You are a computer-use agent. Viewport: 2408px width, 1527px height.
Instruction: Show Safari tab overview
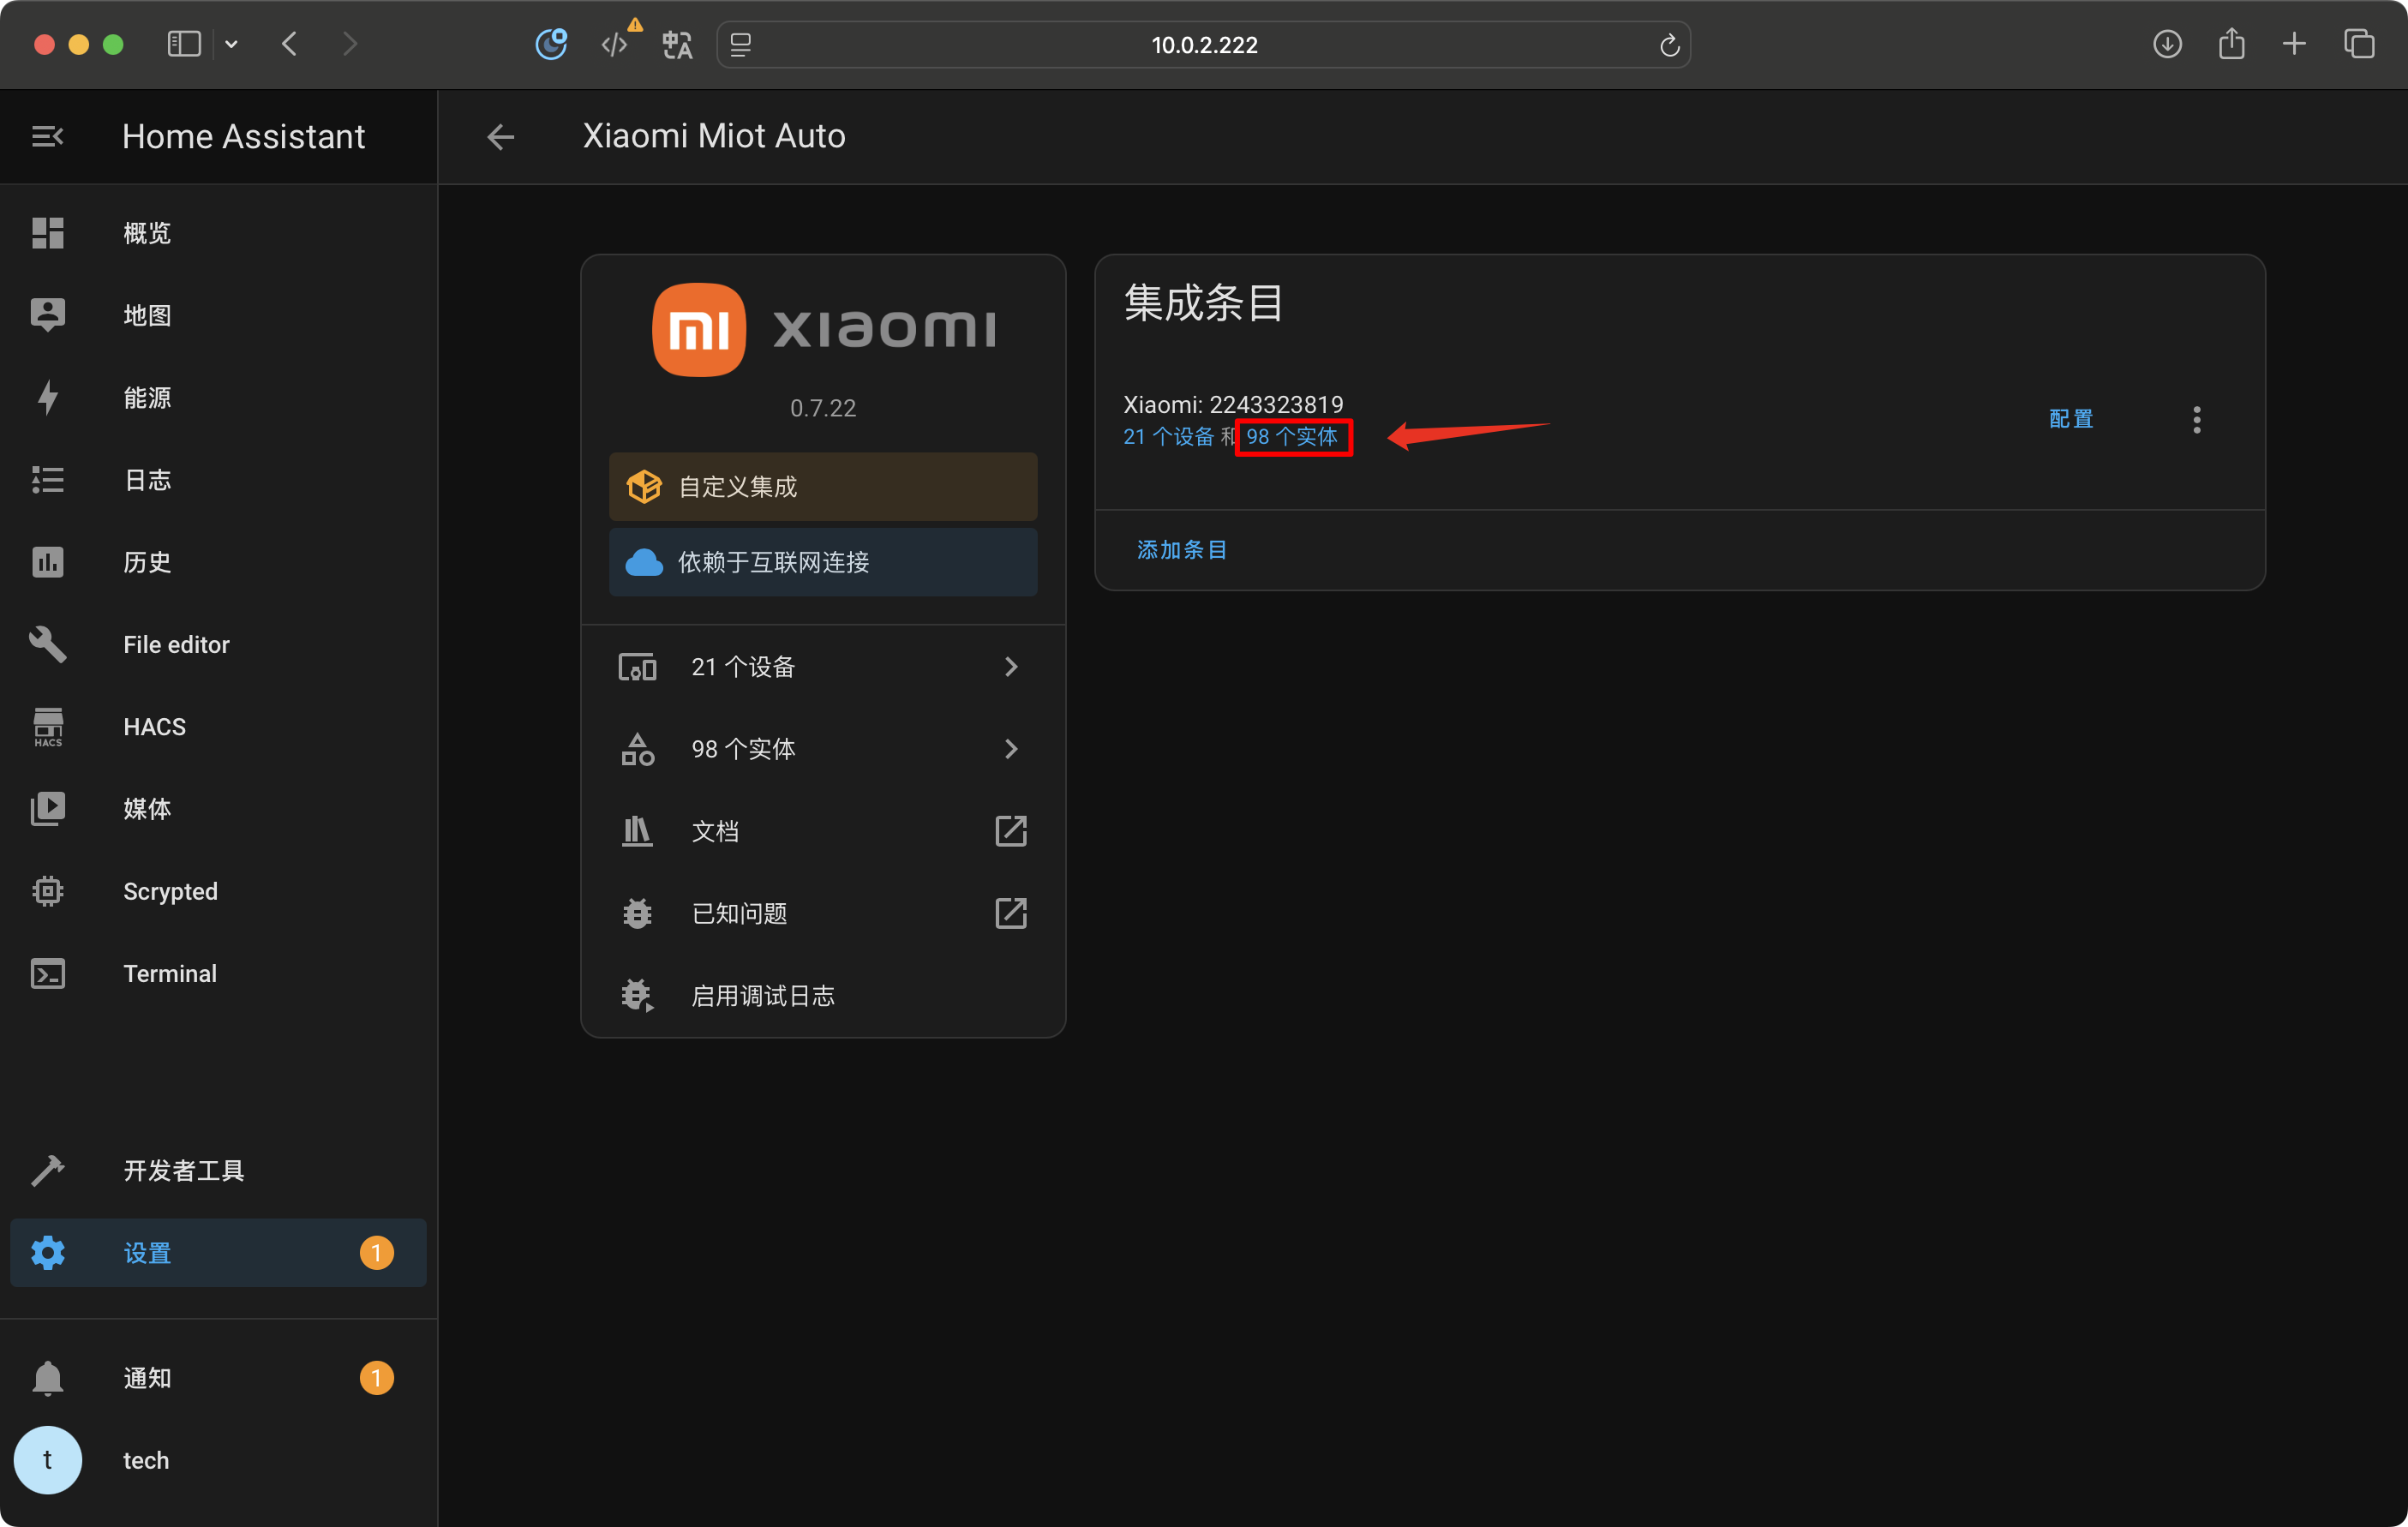click(2359, 44)
